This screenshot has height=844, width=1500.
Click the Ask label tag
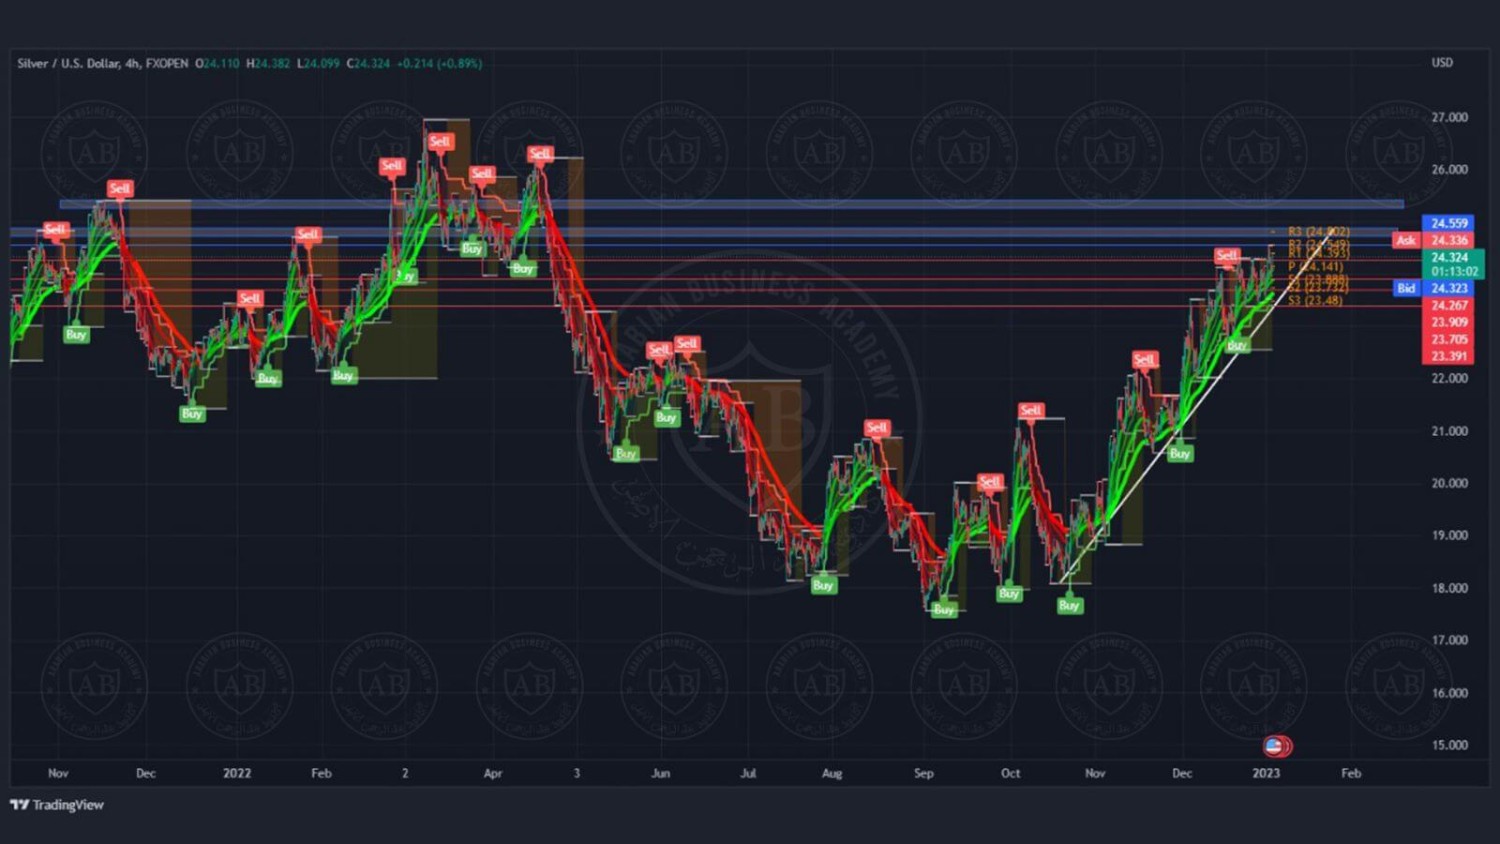click(x=1406, y=240)
